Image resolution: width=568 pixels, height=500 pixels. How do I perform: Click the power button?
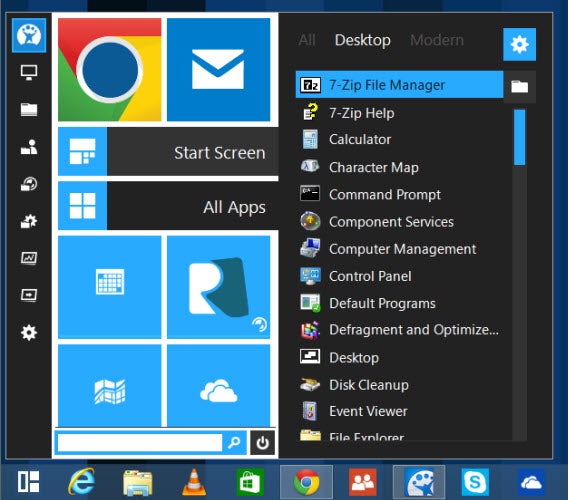pyautogui.click(x=262, y=442)
